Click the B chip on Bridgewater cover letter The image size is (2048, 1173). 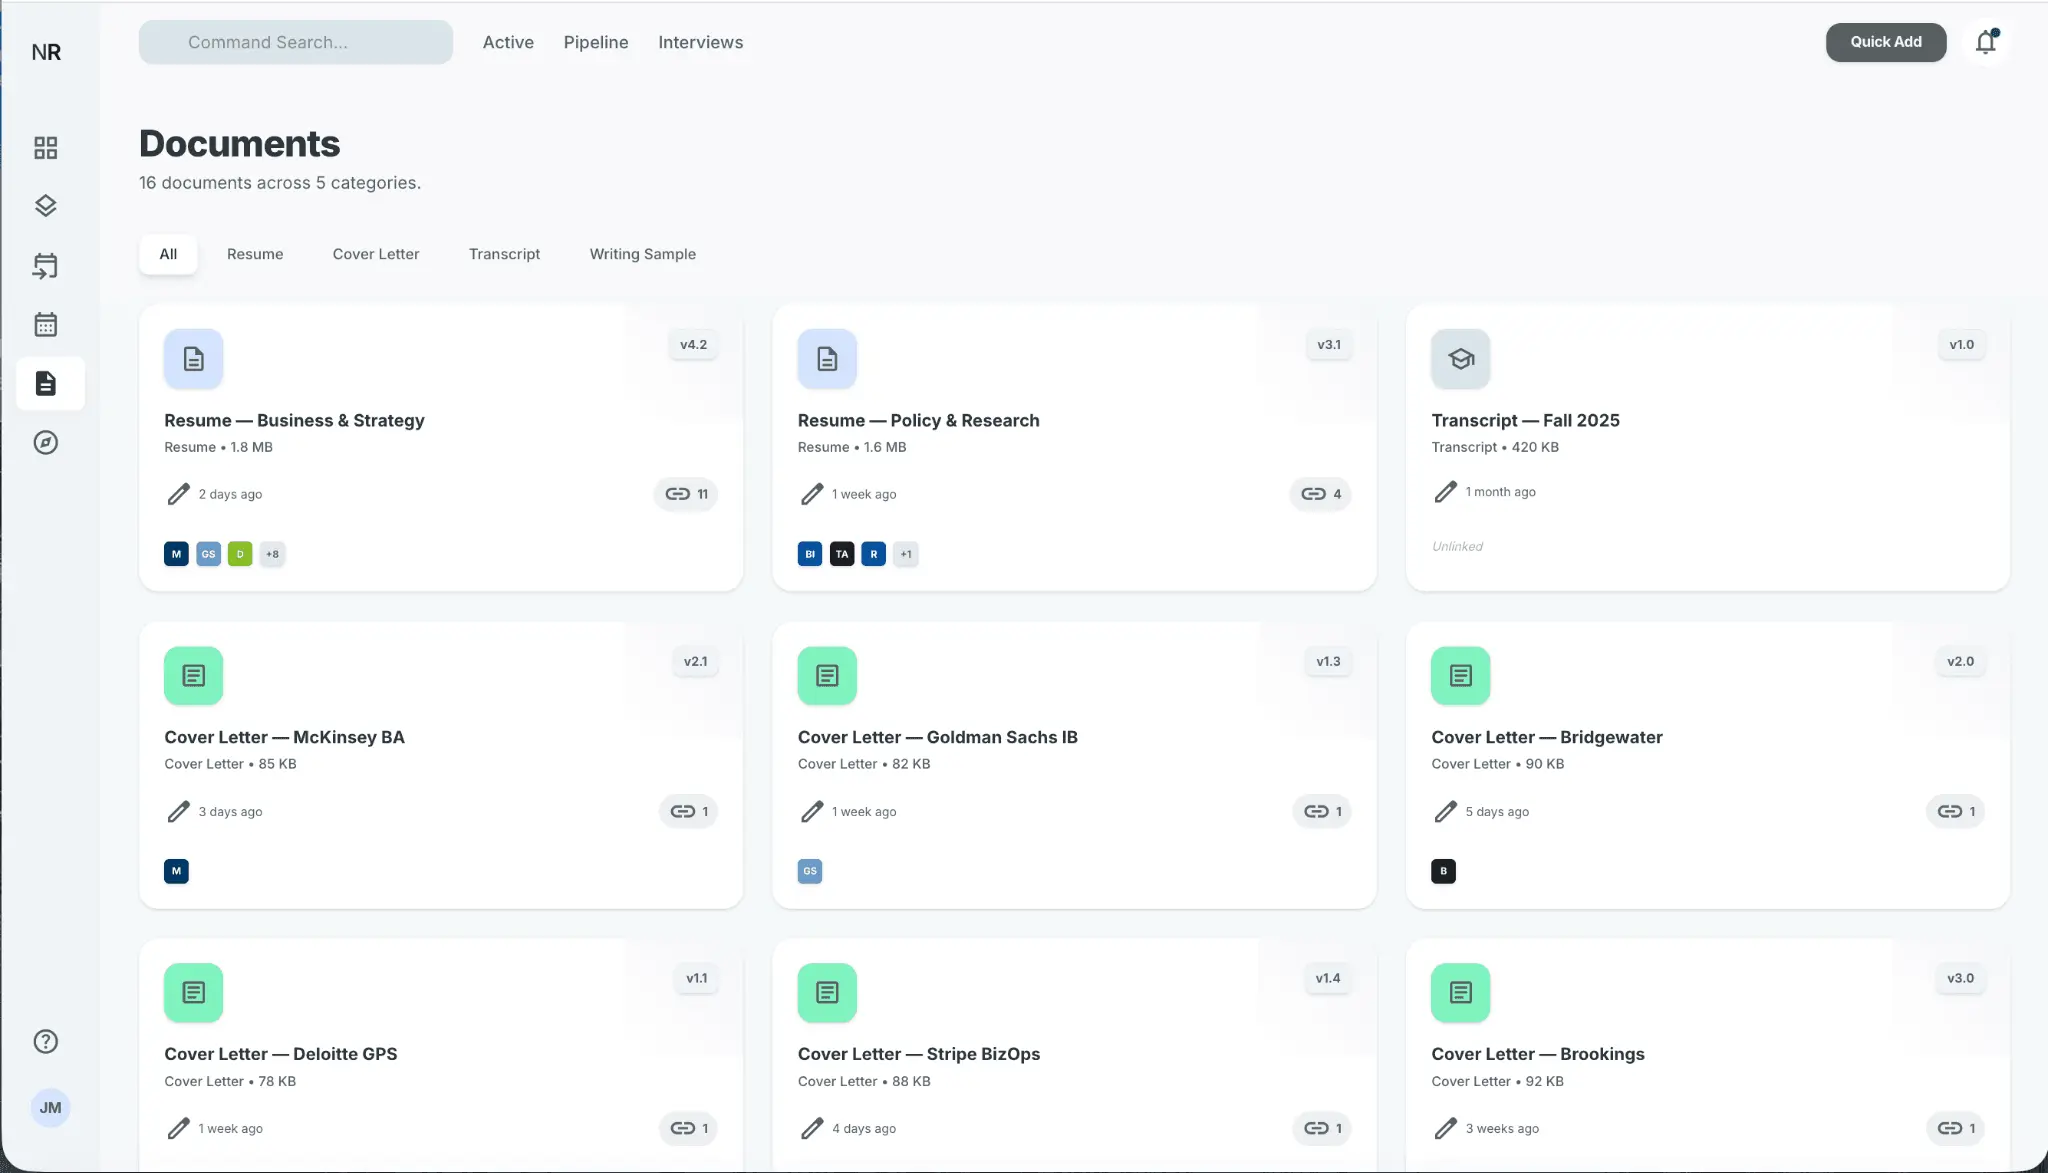point(1443,871)
